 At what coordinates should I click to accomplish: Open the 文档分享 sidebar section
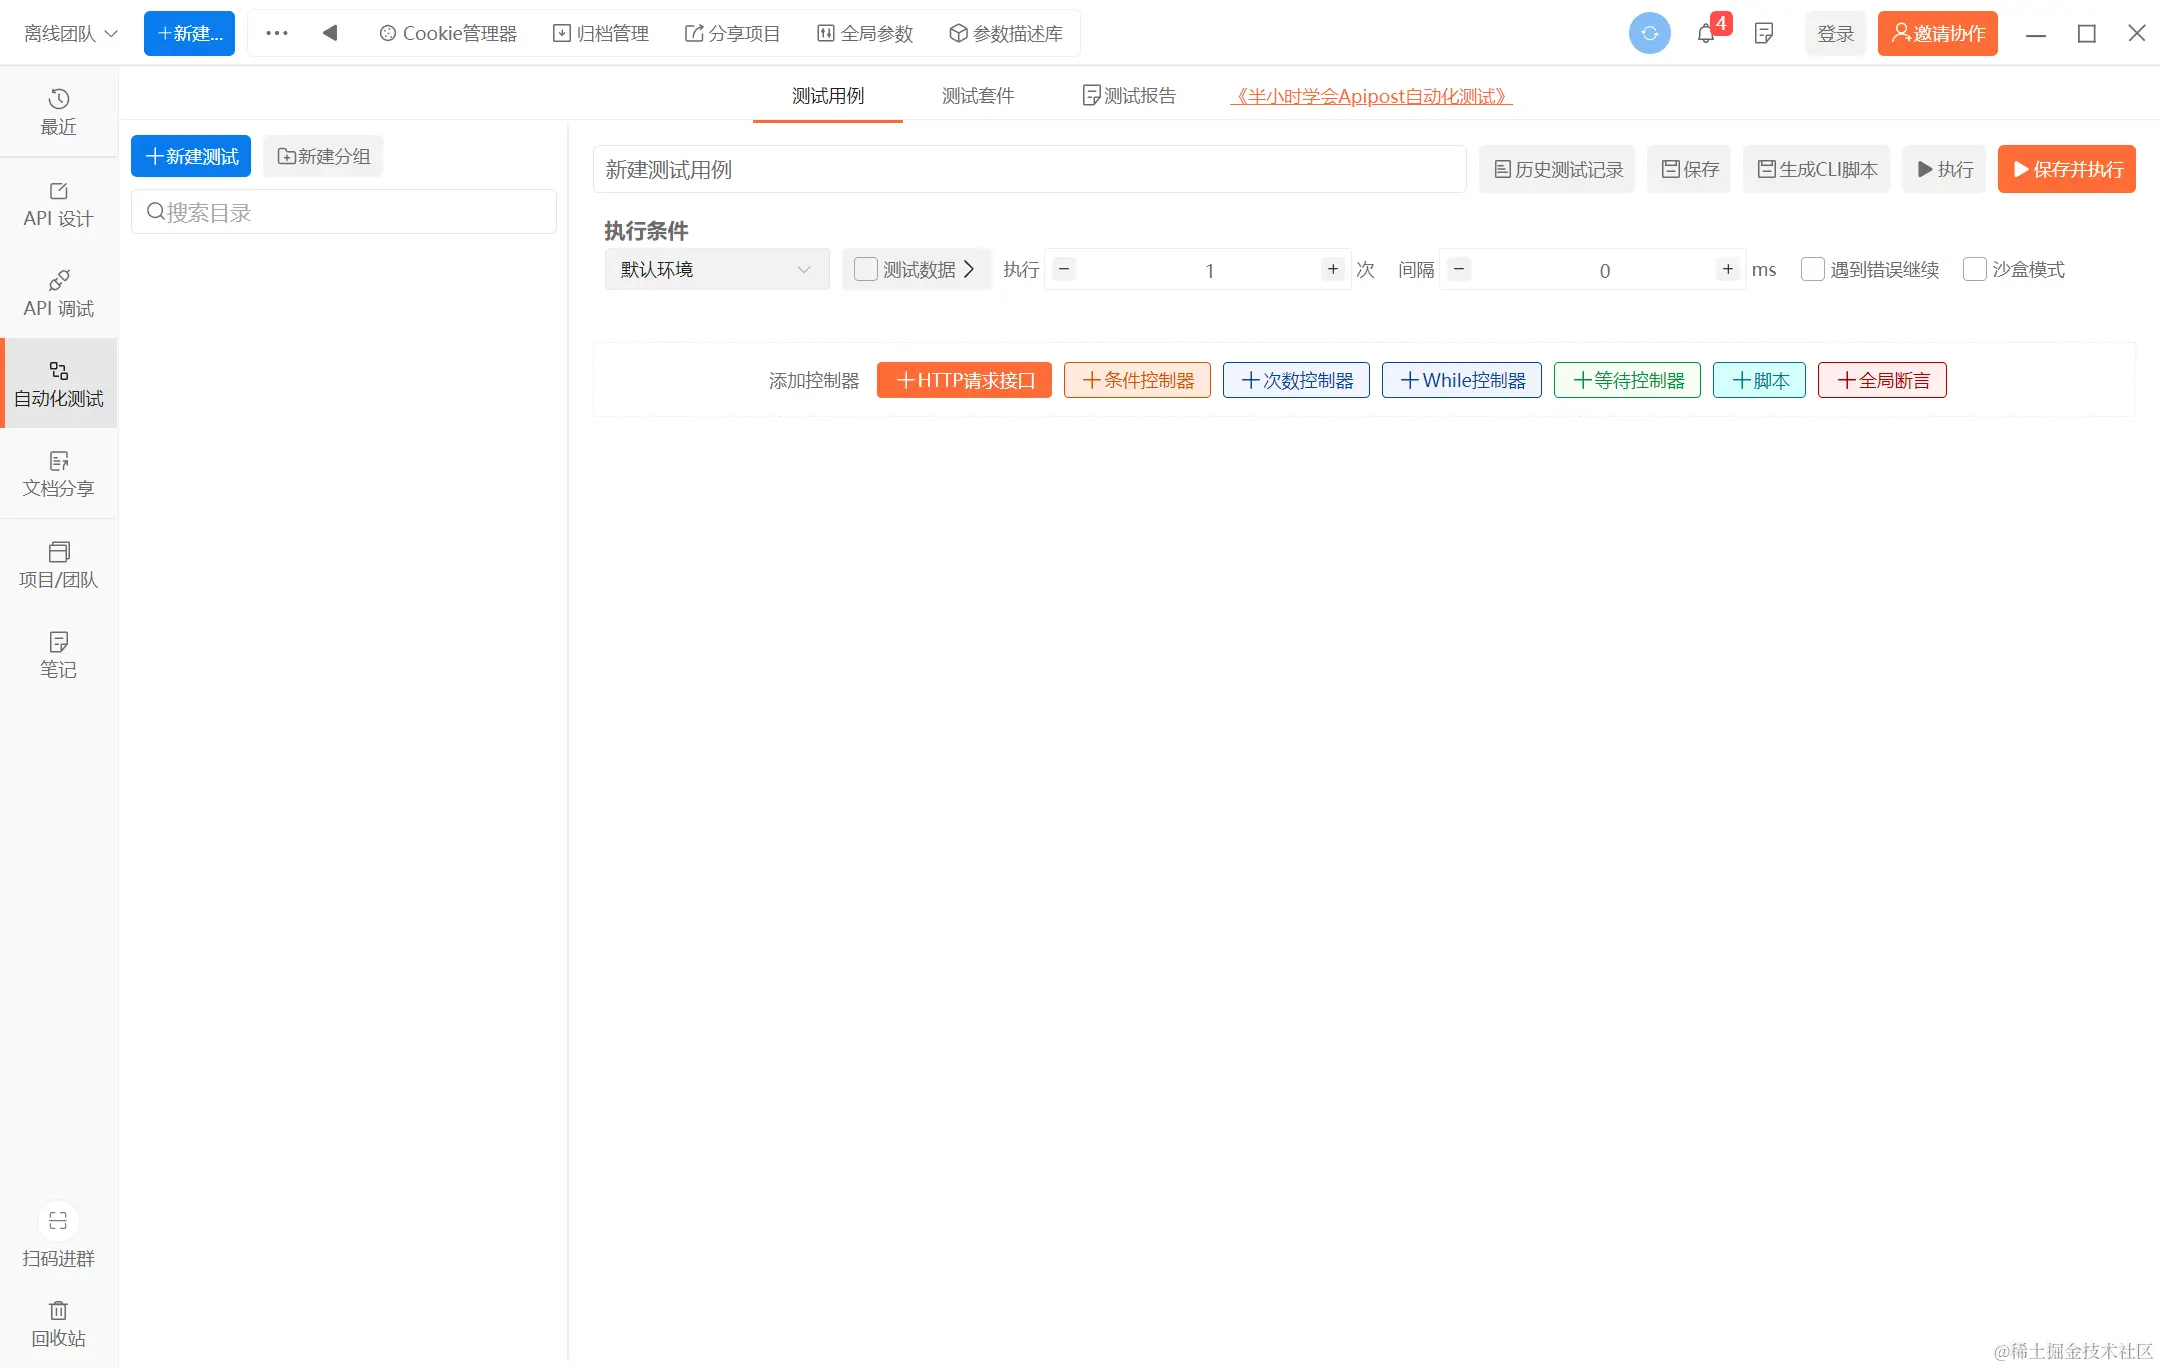point(58,473)
